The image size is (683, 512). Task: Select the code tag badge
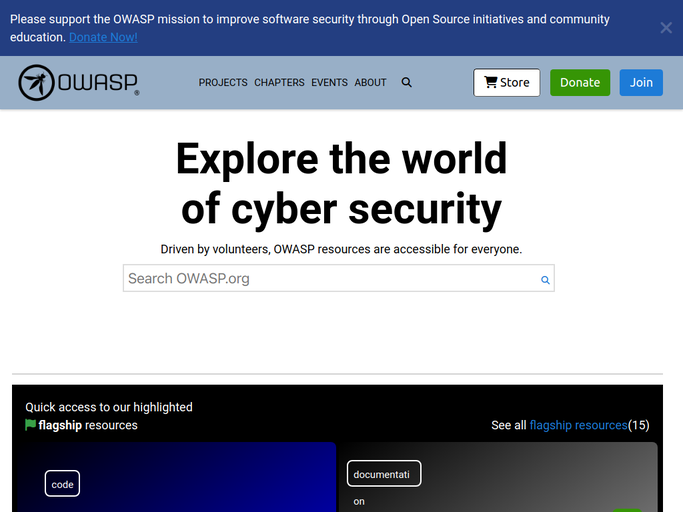pyautogui.click(x=62, y=484)
